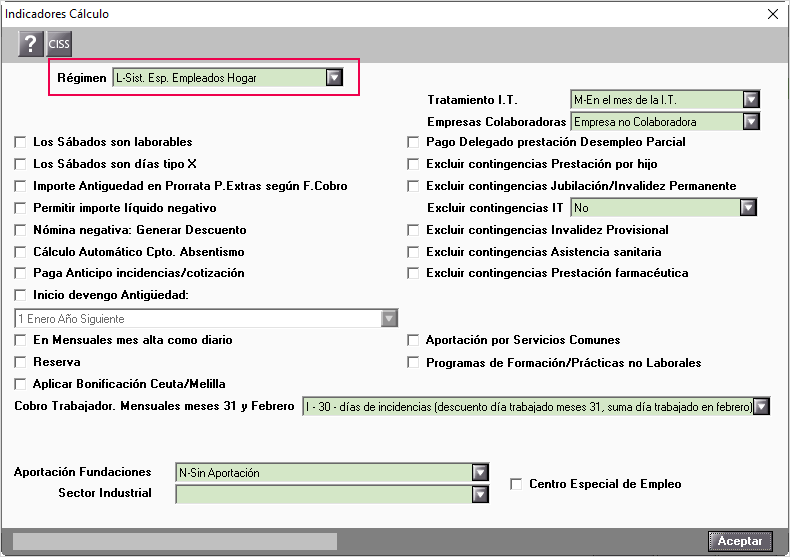Screen dimensions: 790x557
Task: Expand the Tratamiento I.T. dropdown
Action: point(751,100)
